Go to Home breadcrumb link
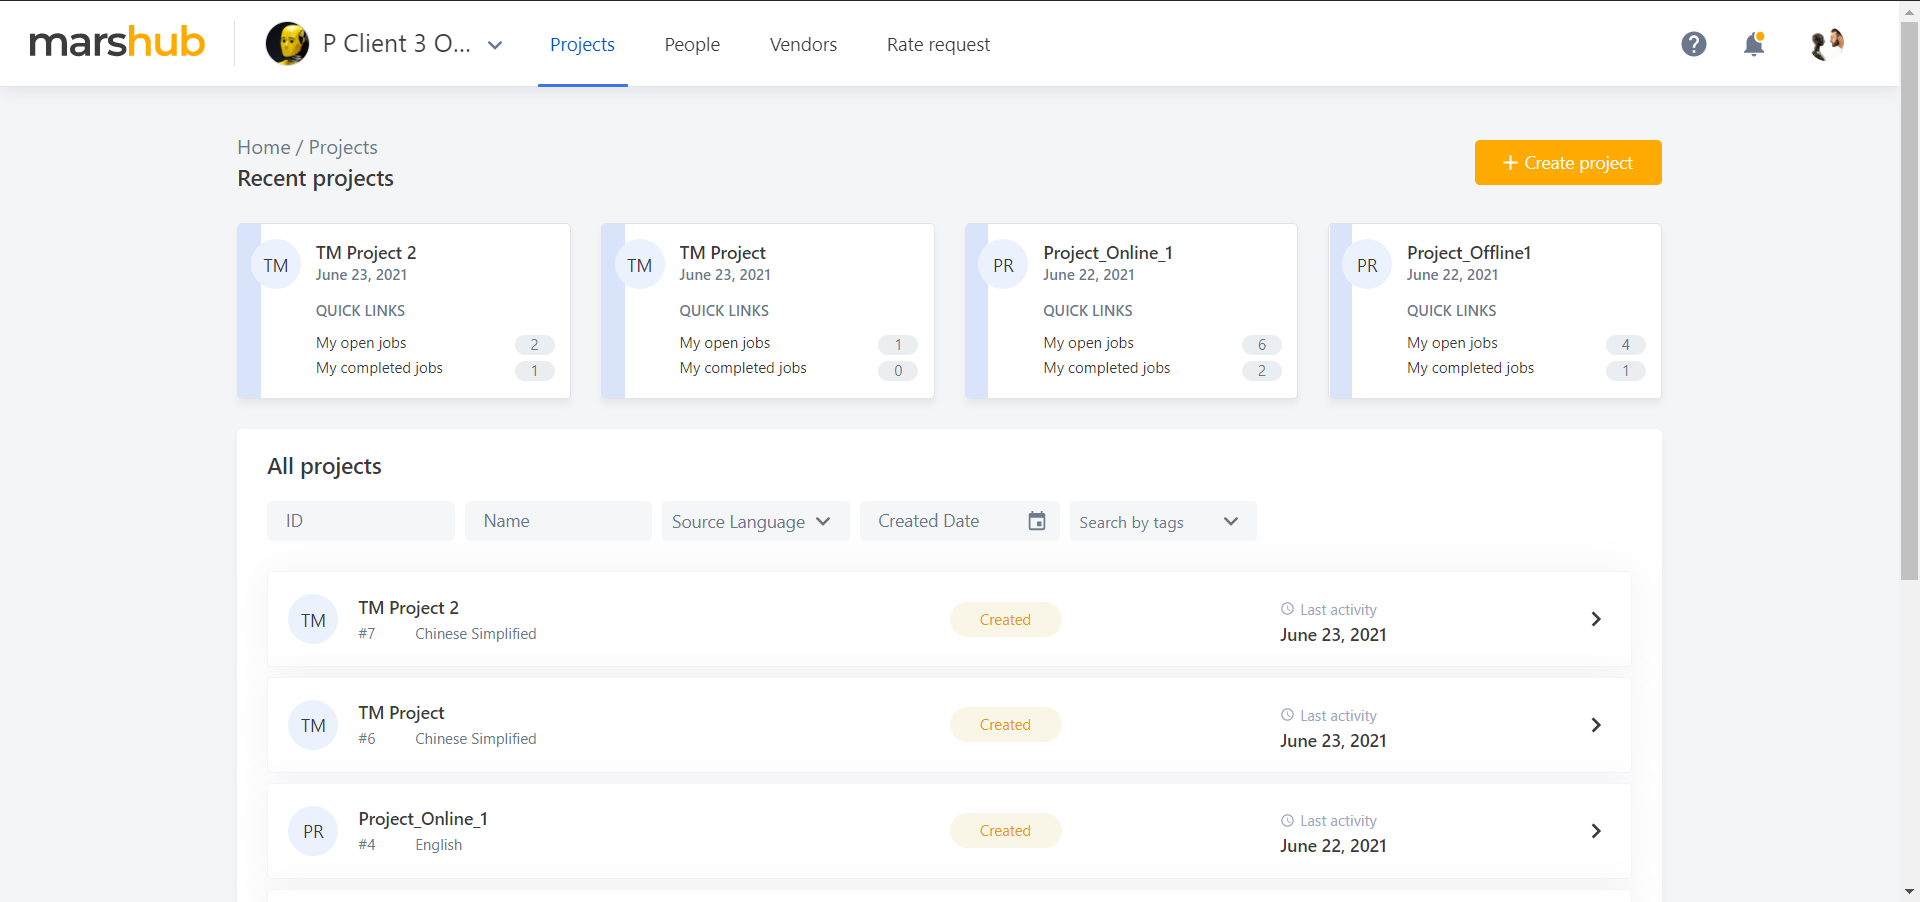 tap(264, 147)
